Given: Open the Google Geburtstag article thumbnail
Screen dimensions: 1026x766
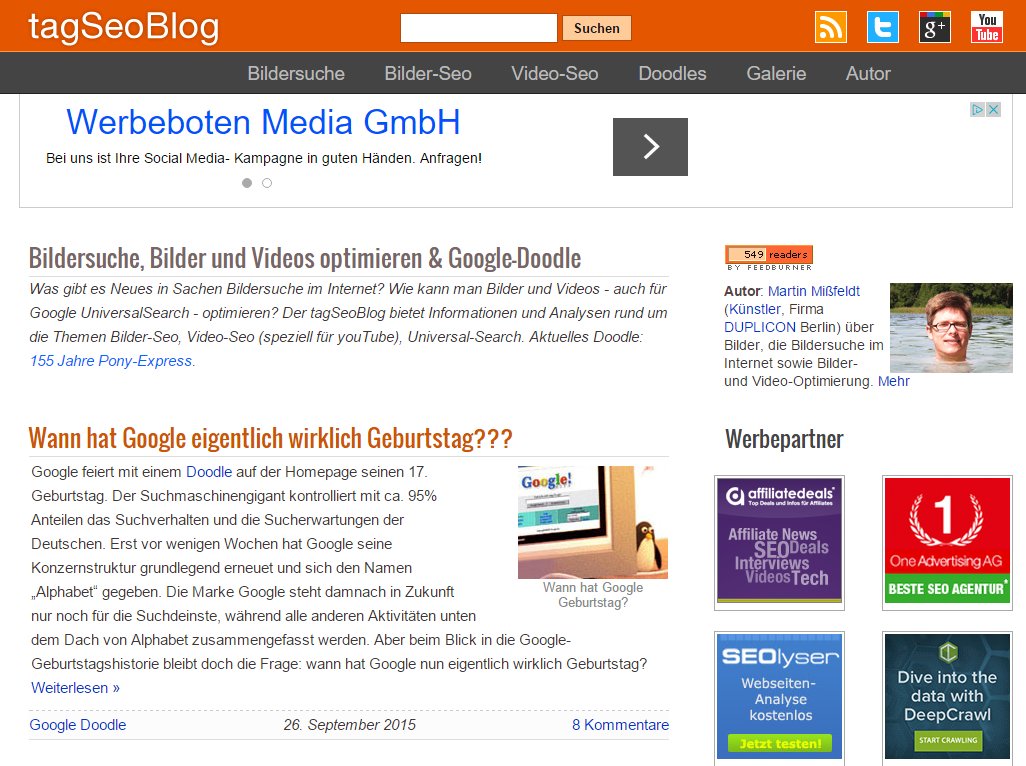Looking at the screenshot, I should (592, 521).
